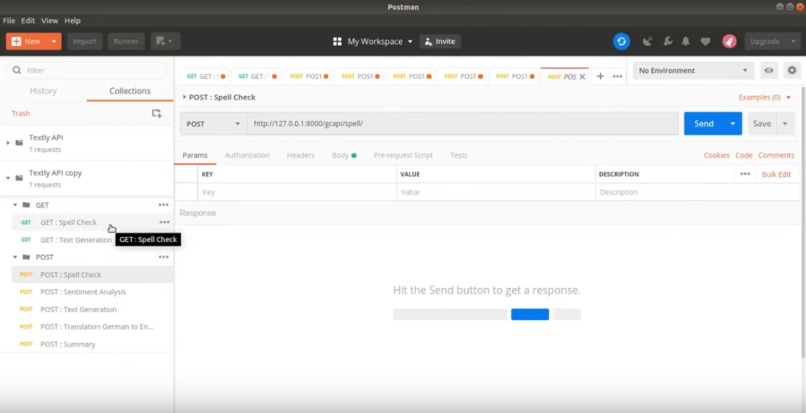Open the Trash link

(x=21, y=113)
